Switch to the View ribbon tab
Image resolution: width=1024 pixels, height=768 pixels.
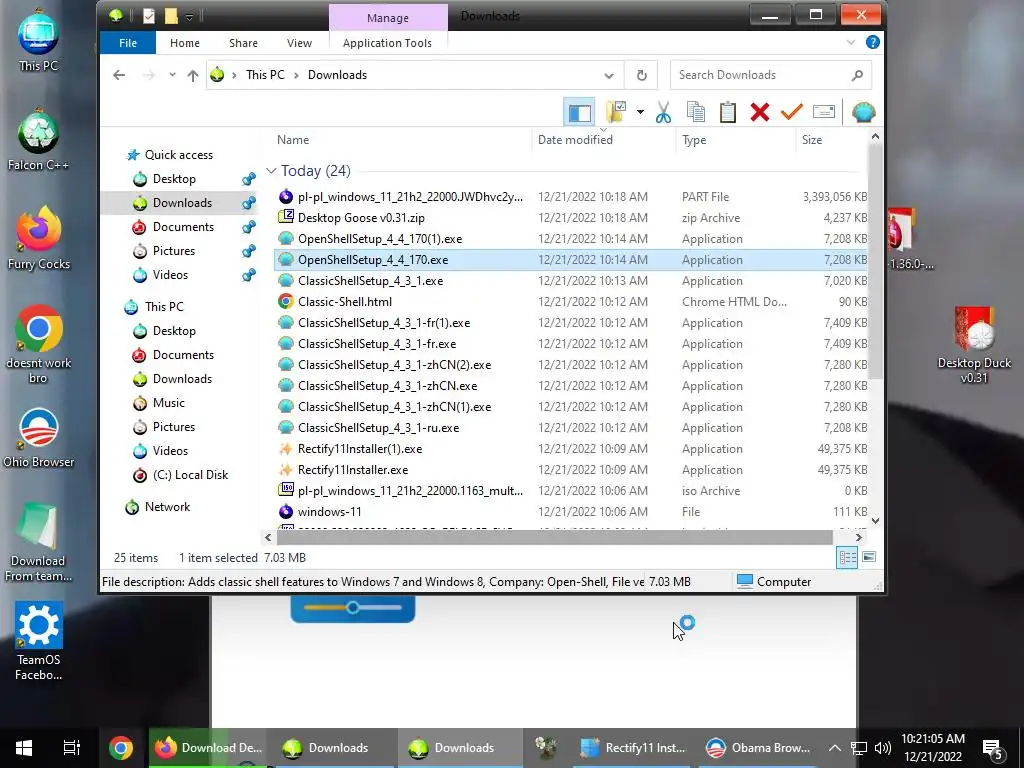(299, 43)
